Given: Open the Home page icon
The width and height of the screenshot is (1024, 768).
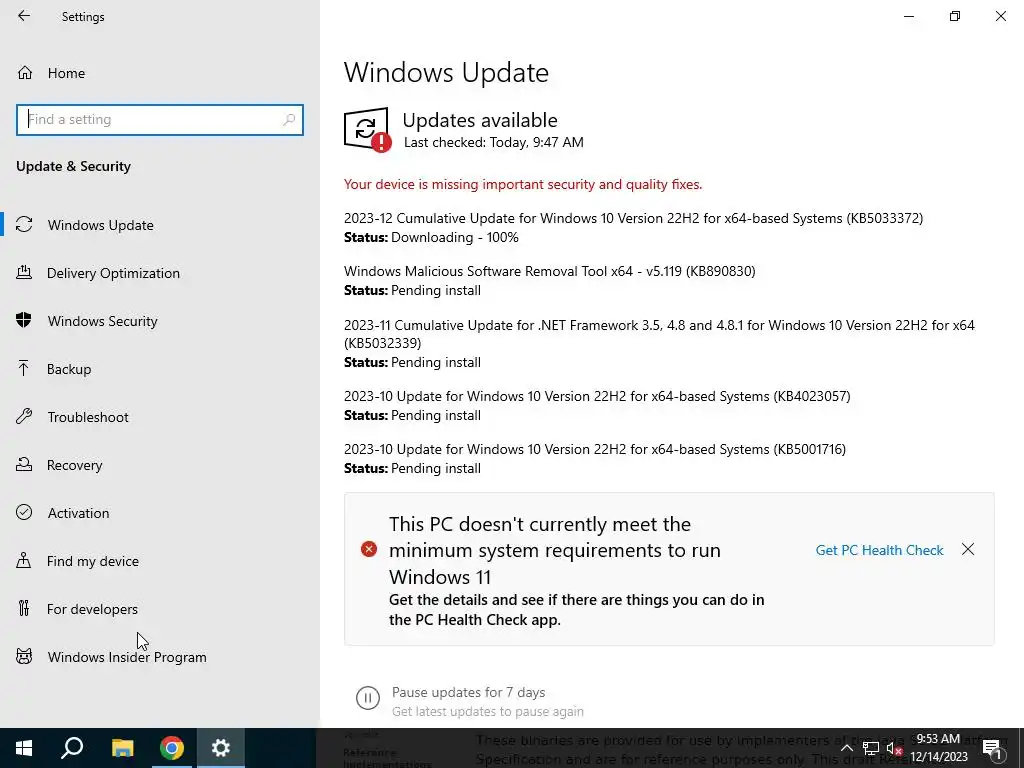Looking at the screenshot, I should (x=25, y=72).
